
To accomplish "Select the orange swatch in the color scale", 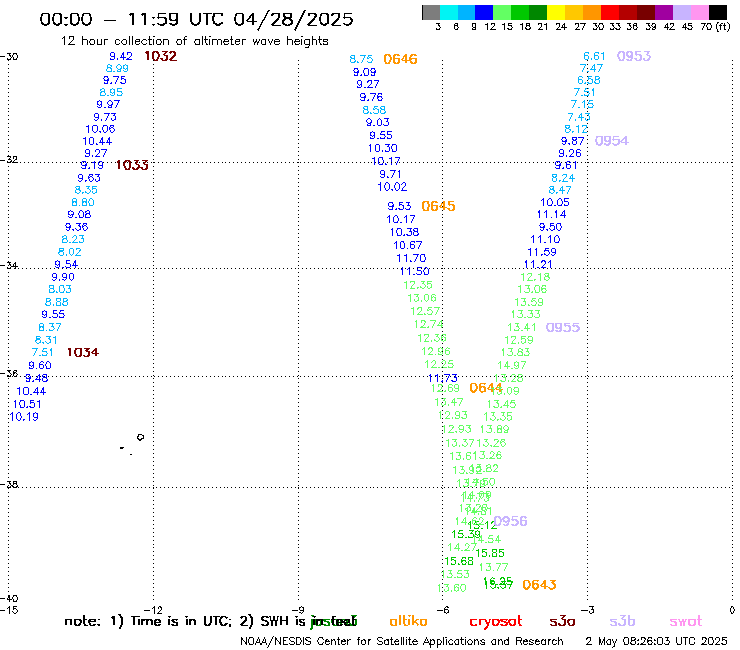I will 591,12.
